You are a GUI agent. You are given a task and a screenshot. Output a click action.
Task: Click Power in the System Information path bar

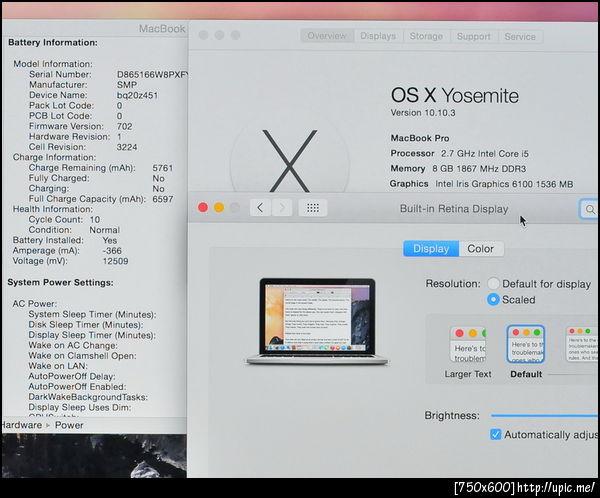(x=69, y=425)
